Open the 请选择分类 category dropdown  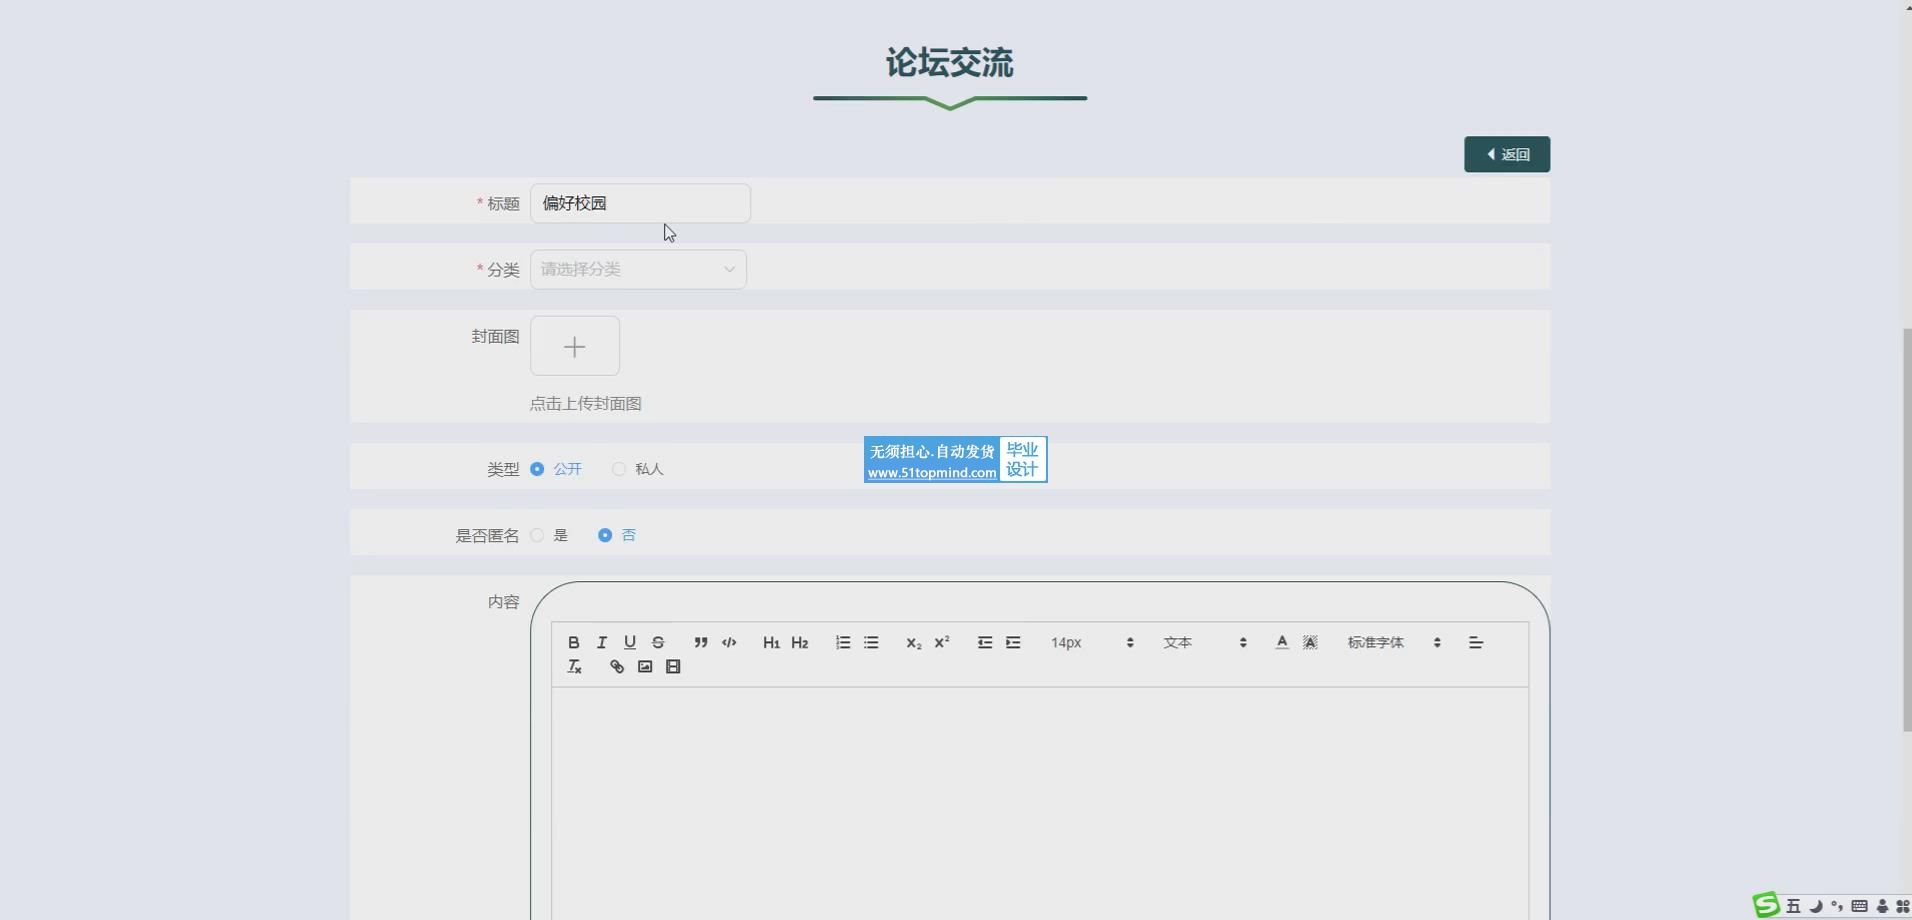pyautogui.click(x=638, y=269)
